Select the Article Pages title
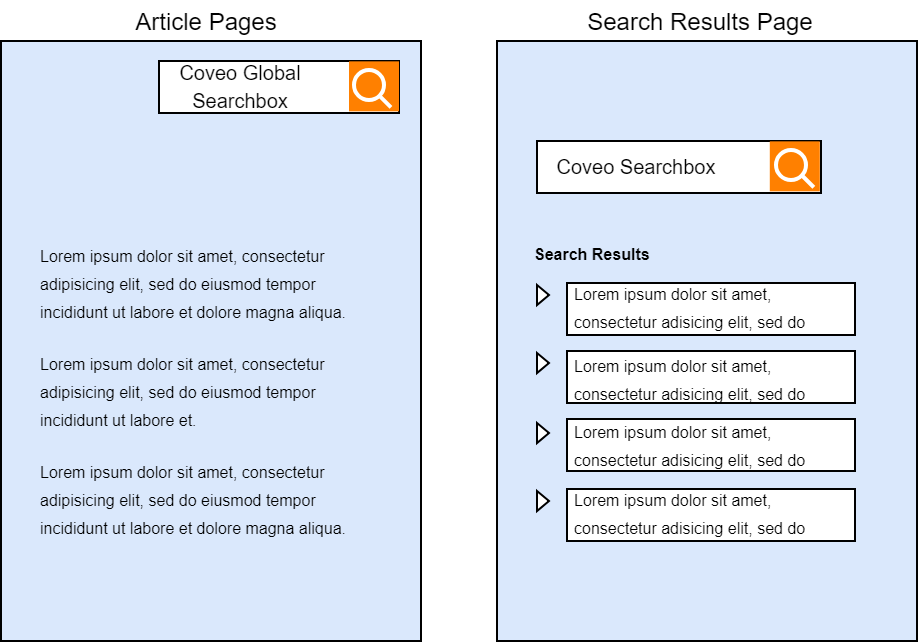The width and height of the screenshot is (918, 642). [205, 22]
